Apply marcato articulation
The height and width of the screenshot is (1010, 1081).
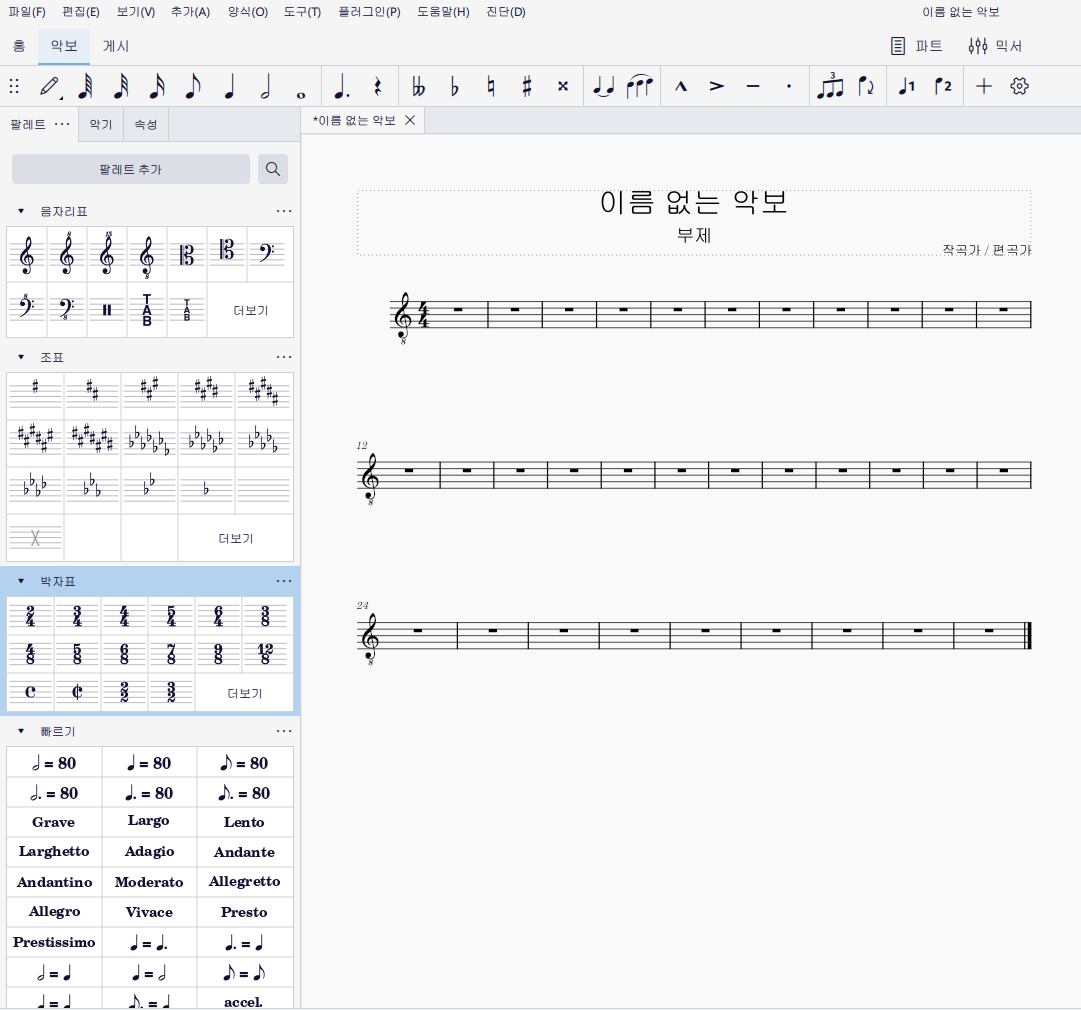(681, 86)
